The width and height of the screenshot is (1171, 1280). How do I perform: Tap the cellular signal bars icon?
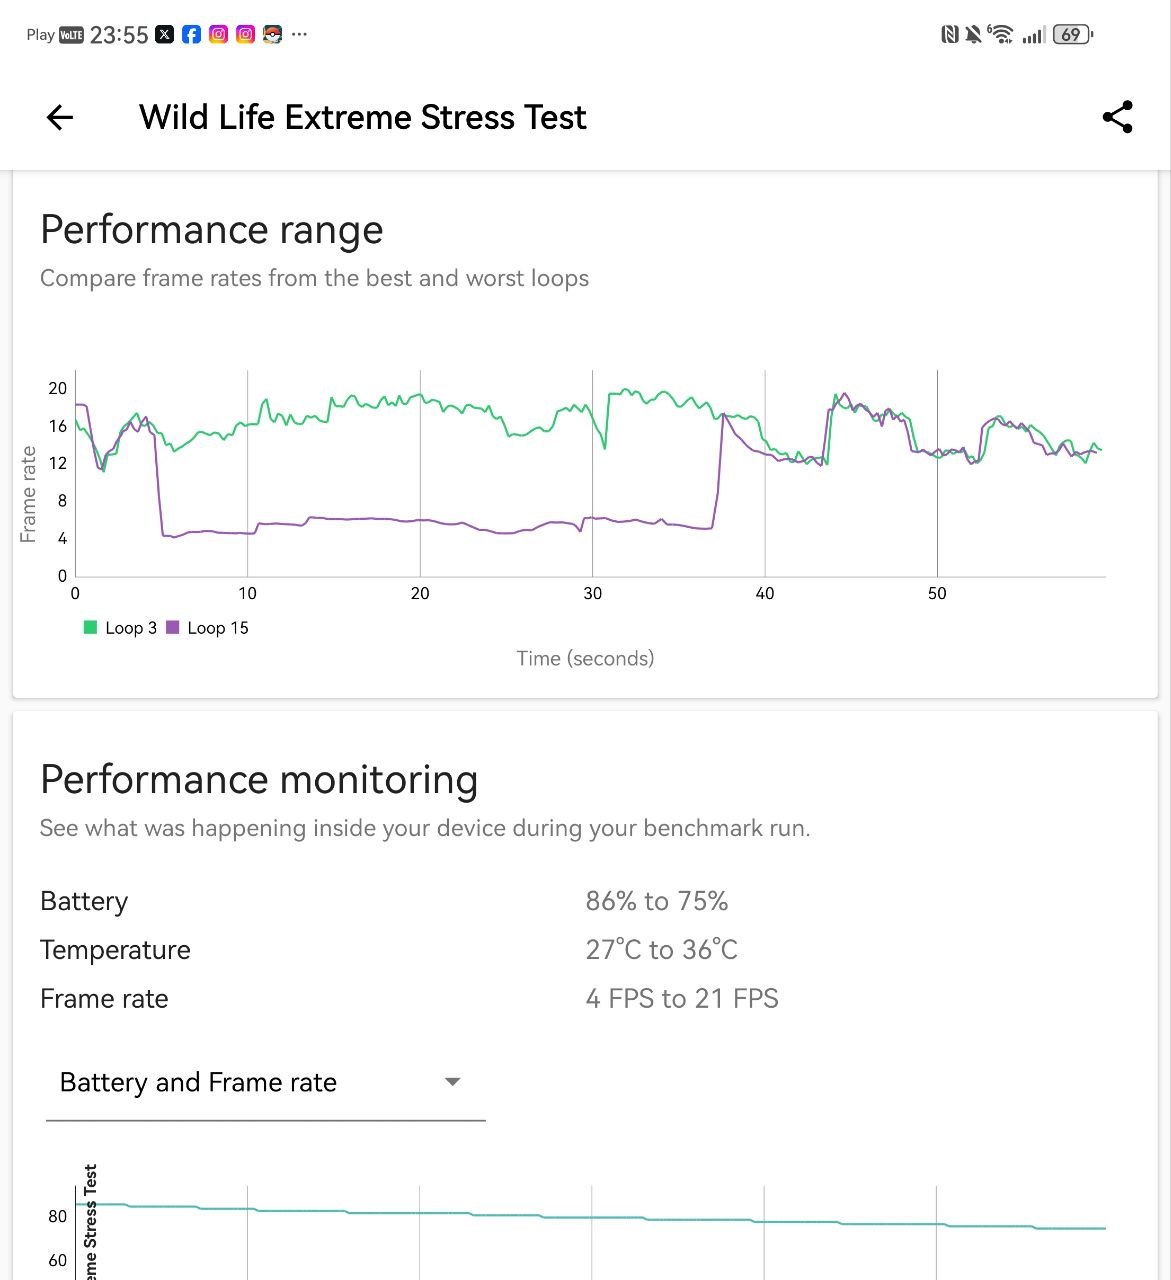[1034, 35]
